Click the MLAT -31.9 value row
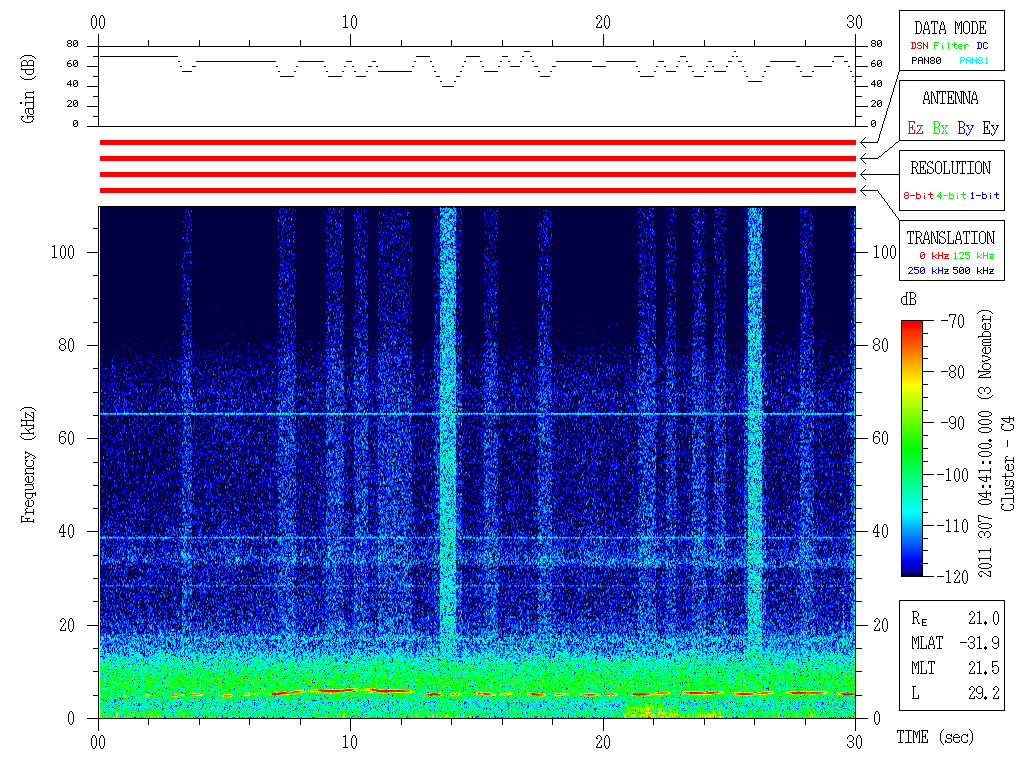 tap(955, 643)
